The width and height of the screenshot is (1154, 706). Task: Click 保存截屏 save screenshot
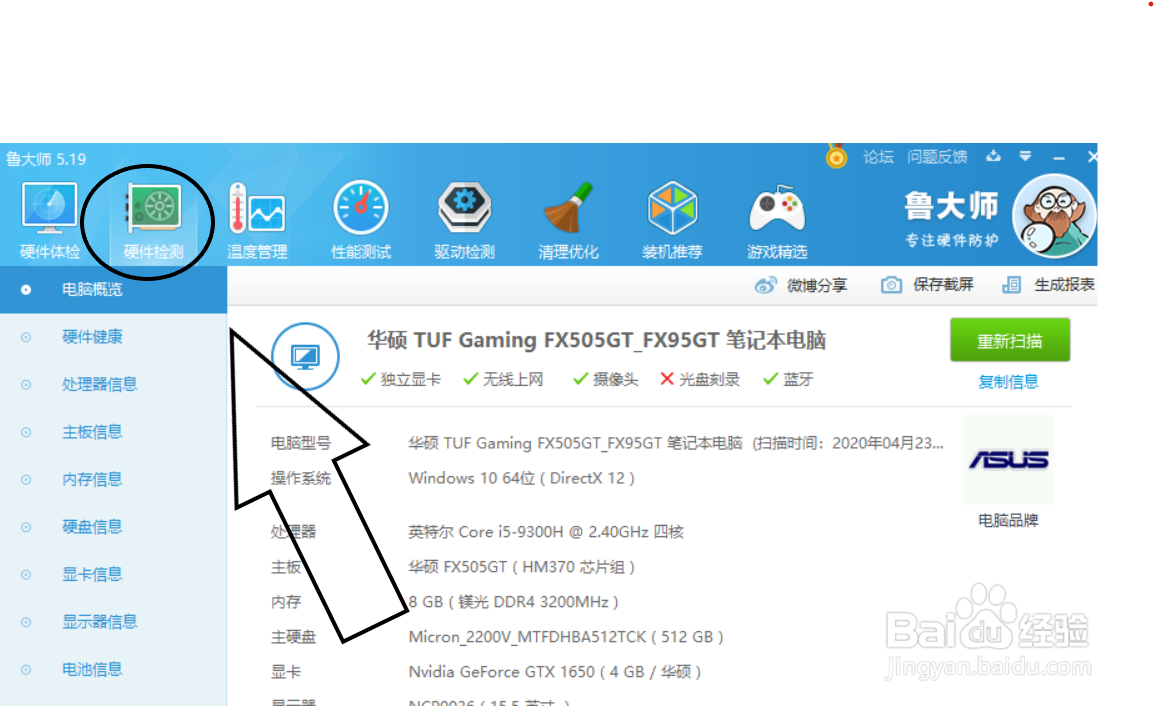(944, 285)
